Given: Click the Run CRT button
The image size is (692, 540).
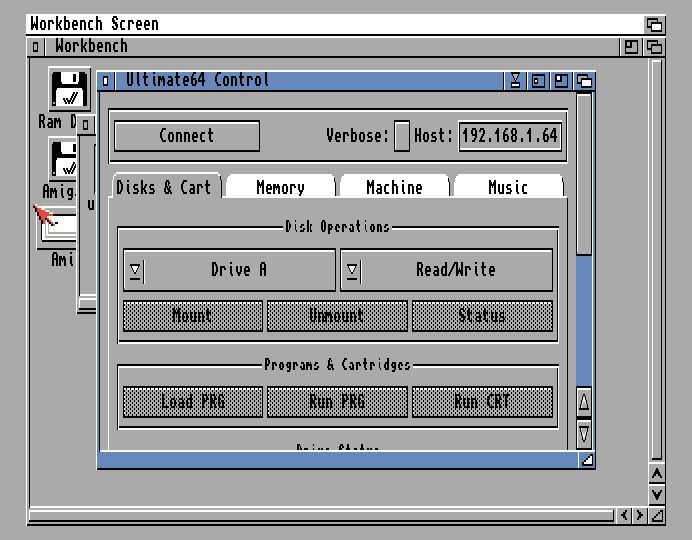Looking at the screenshot, I should pyautogui.click(x=482, y=401).
